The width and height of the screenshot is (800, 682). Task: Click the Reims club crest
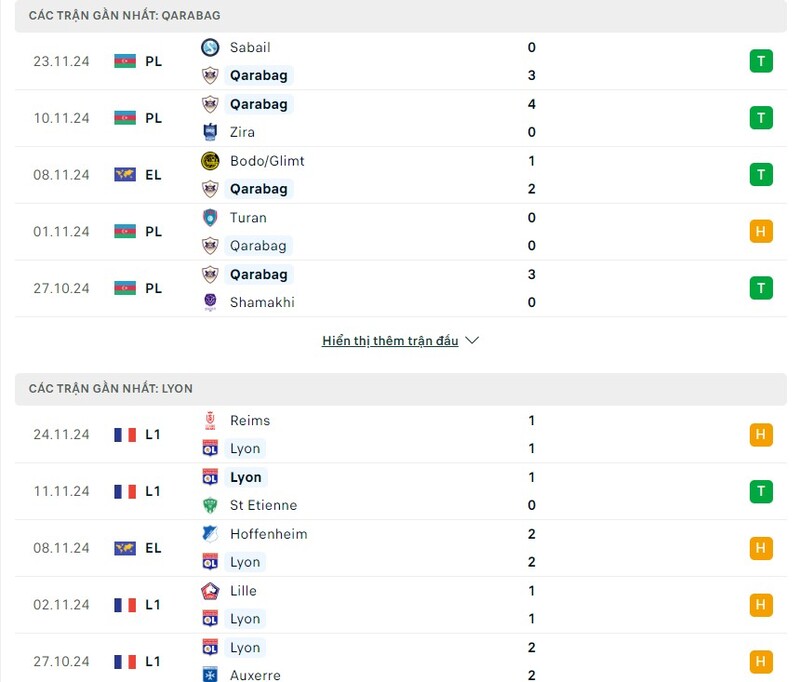pyautogui.click(x=210, y=420)
